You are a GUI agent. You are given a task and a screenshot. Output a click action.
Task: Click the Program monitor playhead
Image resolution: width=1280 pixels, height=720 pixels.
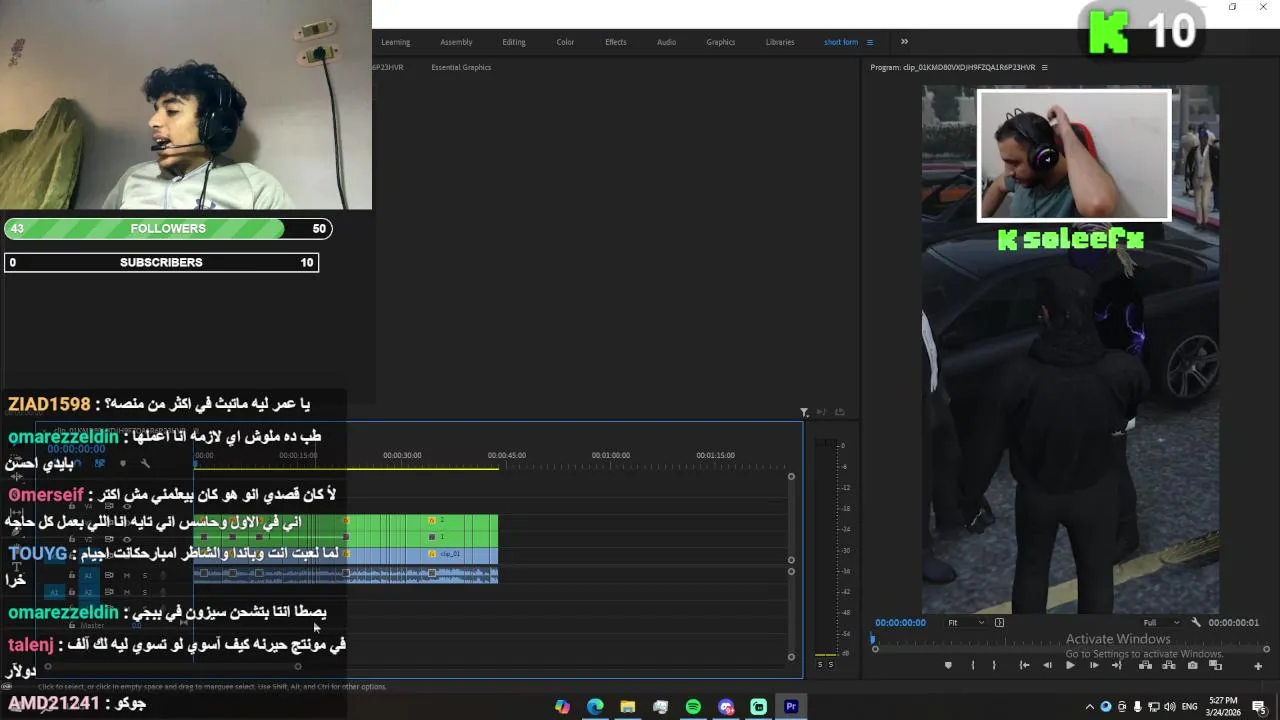click(x=872, y=639)
